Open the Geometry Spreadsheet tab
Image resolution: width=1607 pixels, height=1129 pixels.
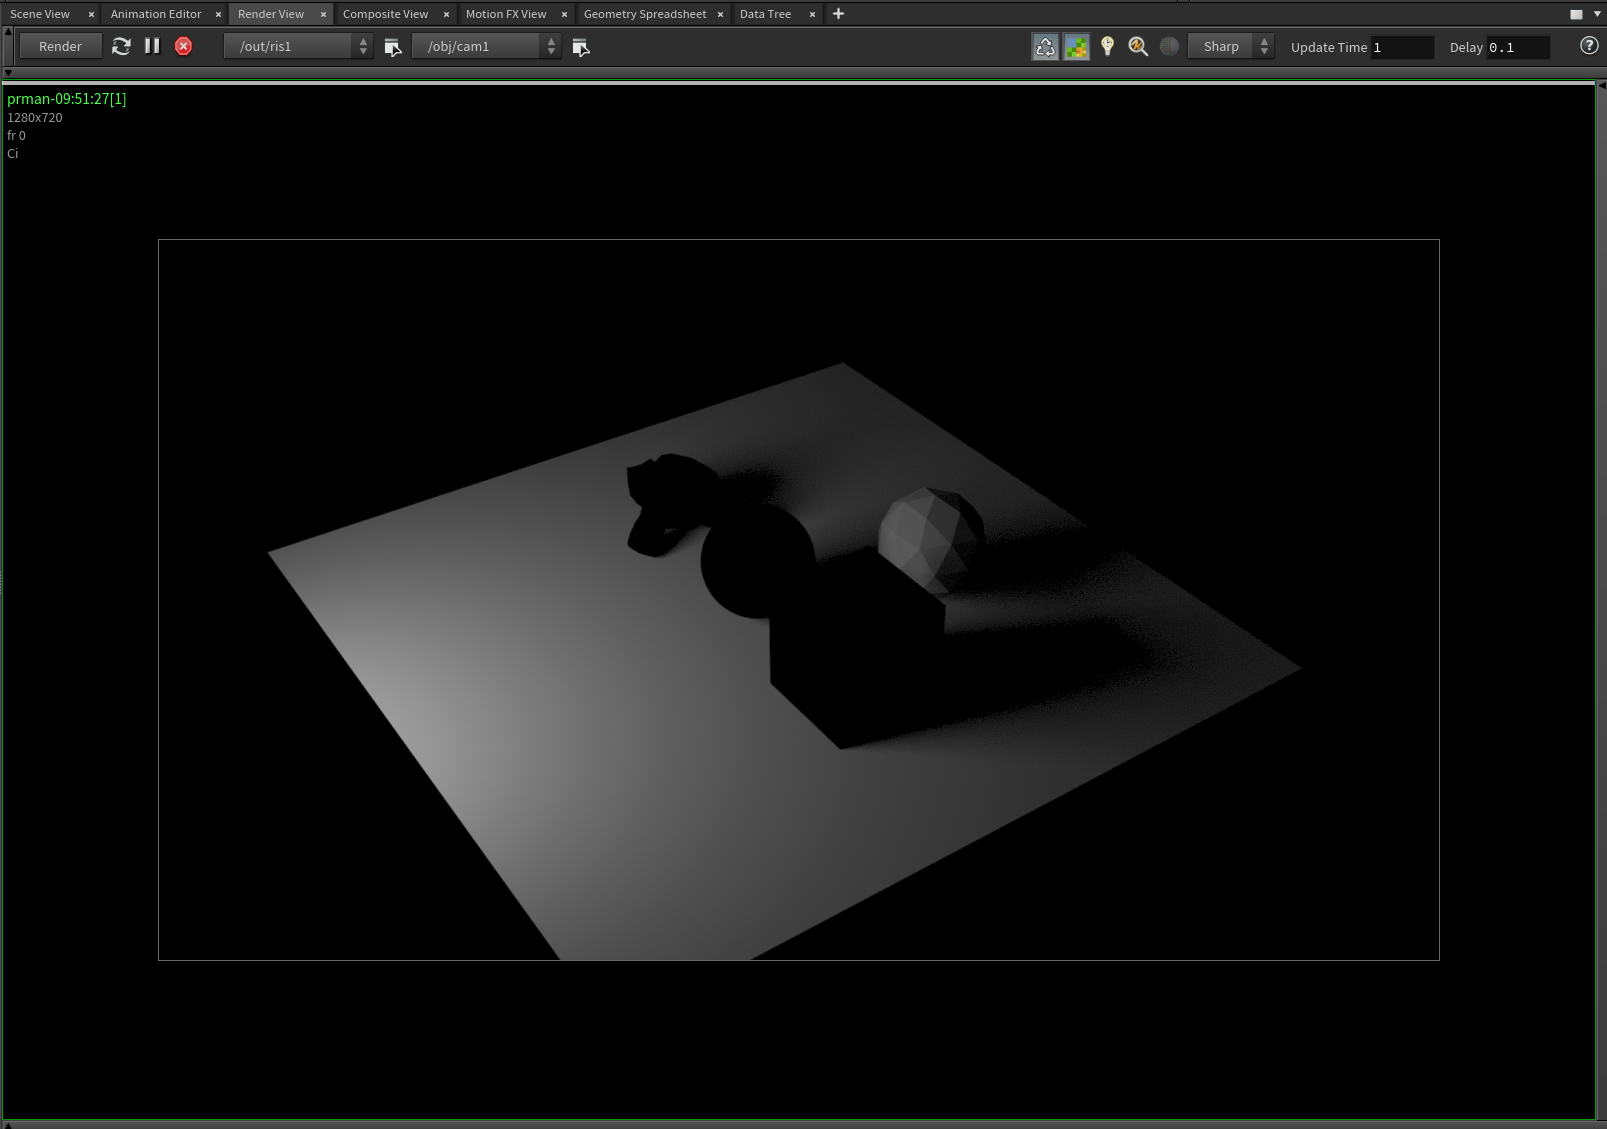(x=644, y=13)
